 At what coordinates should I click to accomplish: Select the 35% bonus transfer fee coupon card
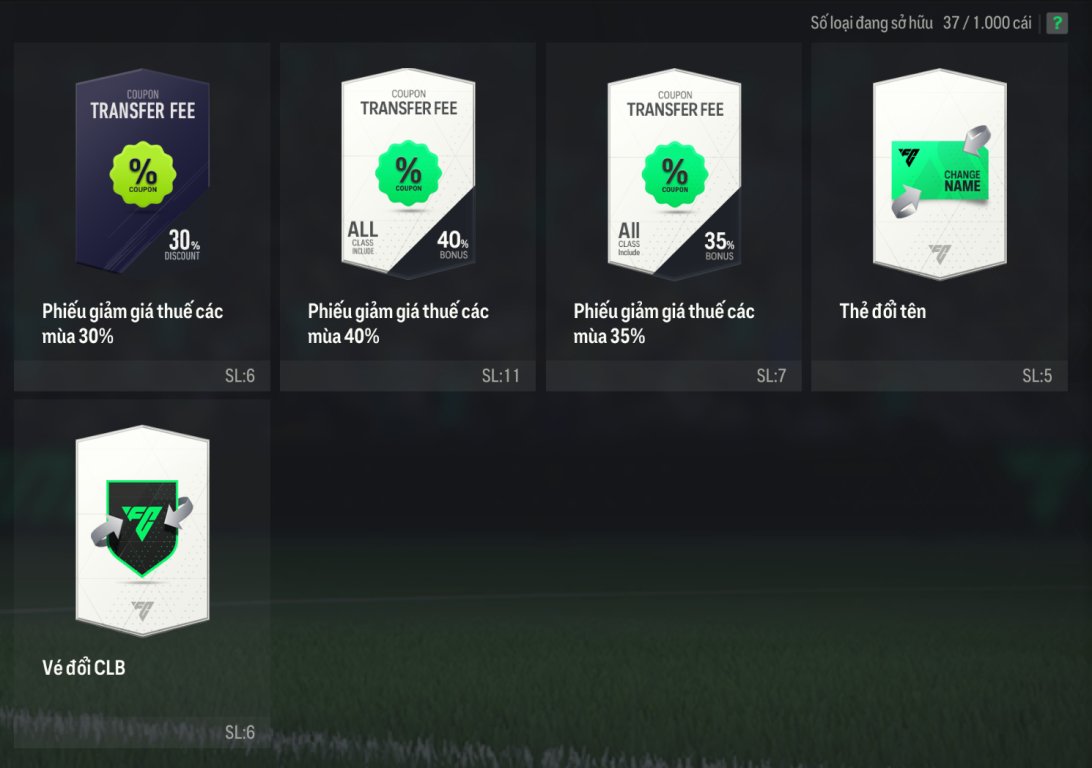[x=674, y=173]
